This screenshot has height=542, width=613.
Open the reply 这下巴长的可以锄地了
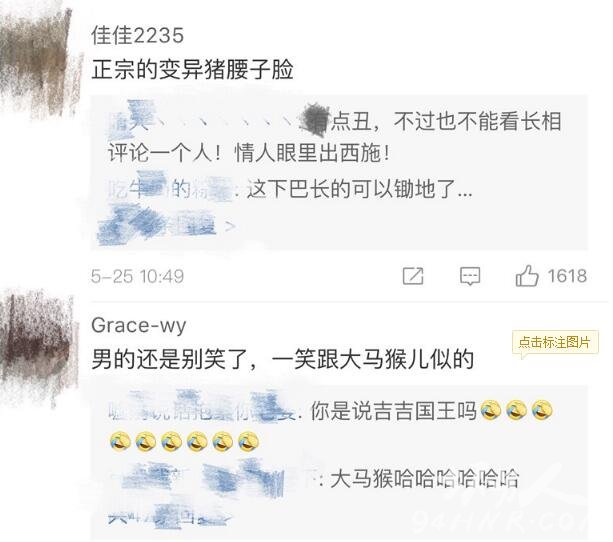(x=360, y=189)
